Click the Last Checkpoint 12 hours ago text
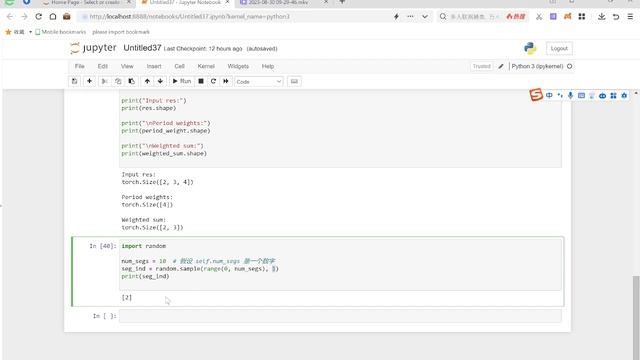 (203, 49)
